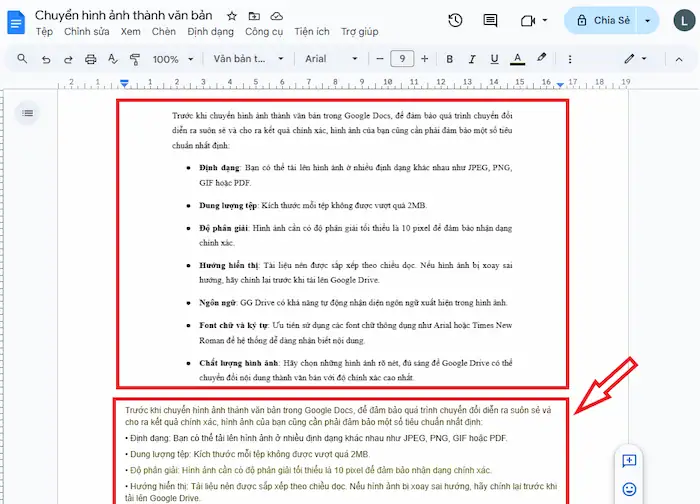Show the document outline sidebar

27,112
